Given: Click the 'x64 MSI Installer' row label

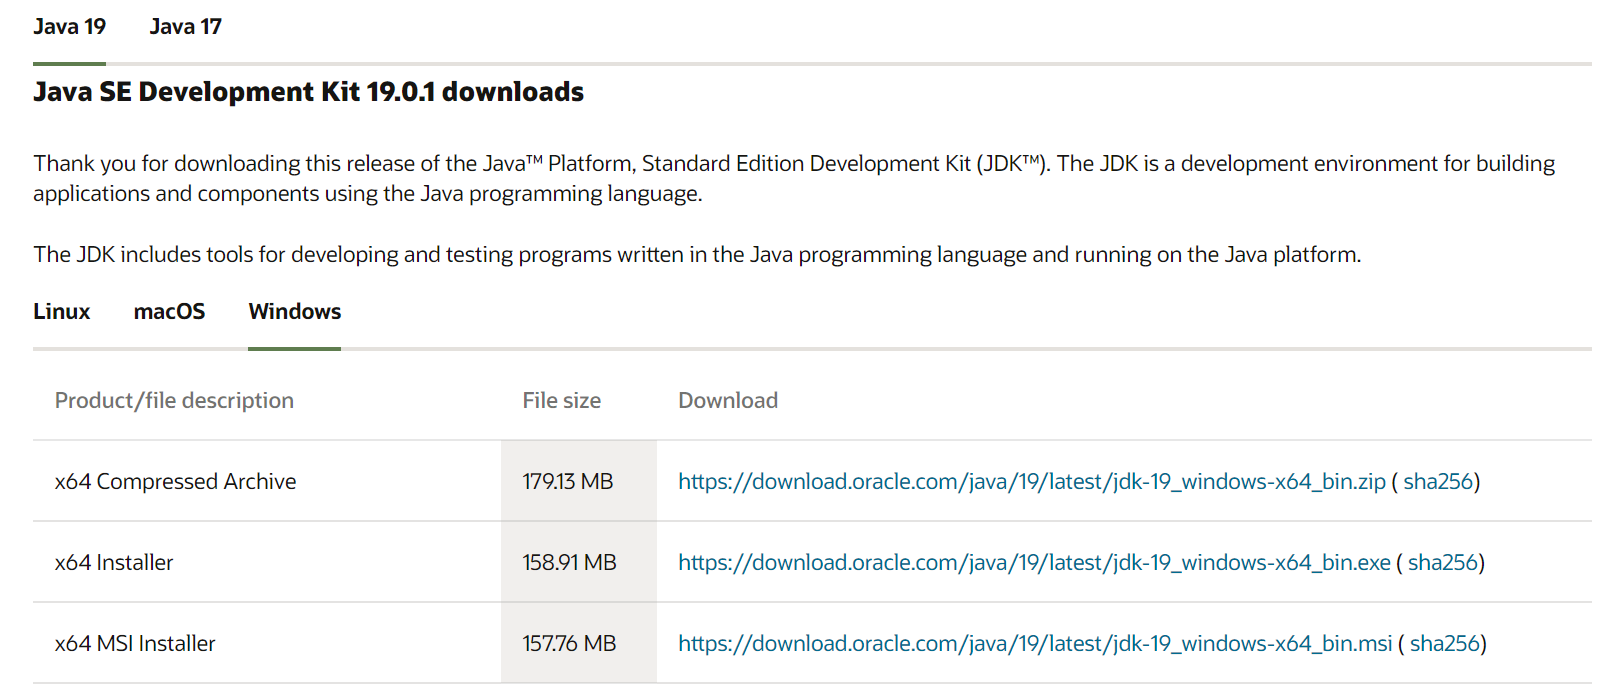Looking at the screenshot, I should [x=135, y=644].
